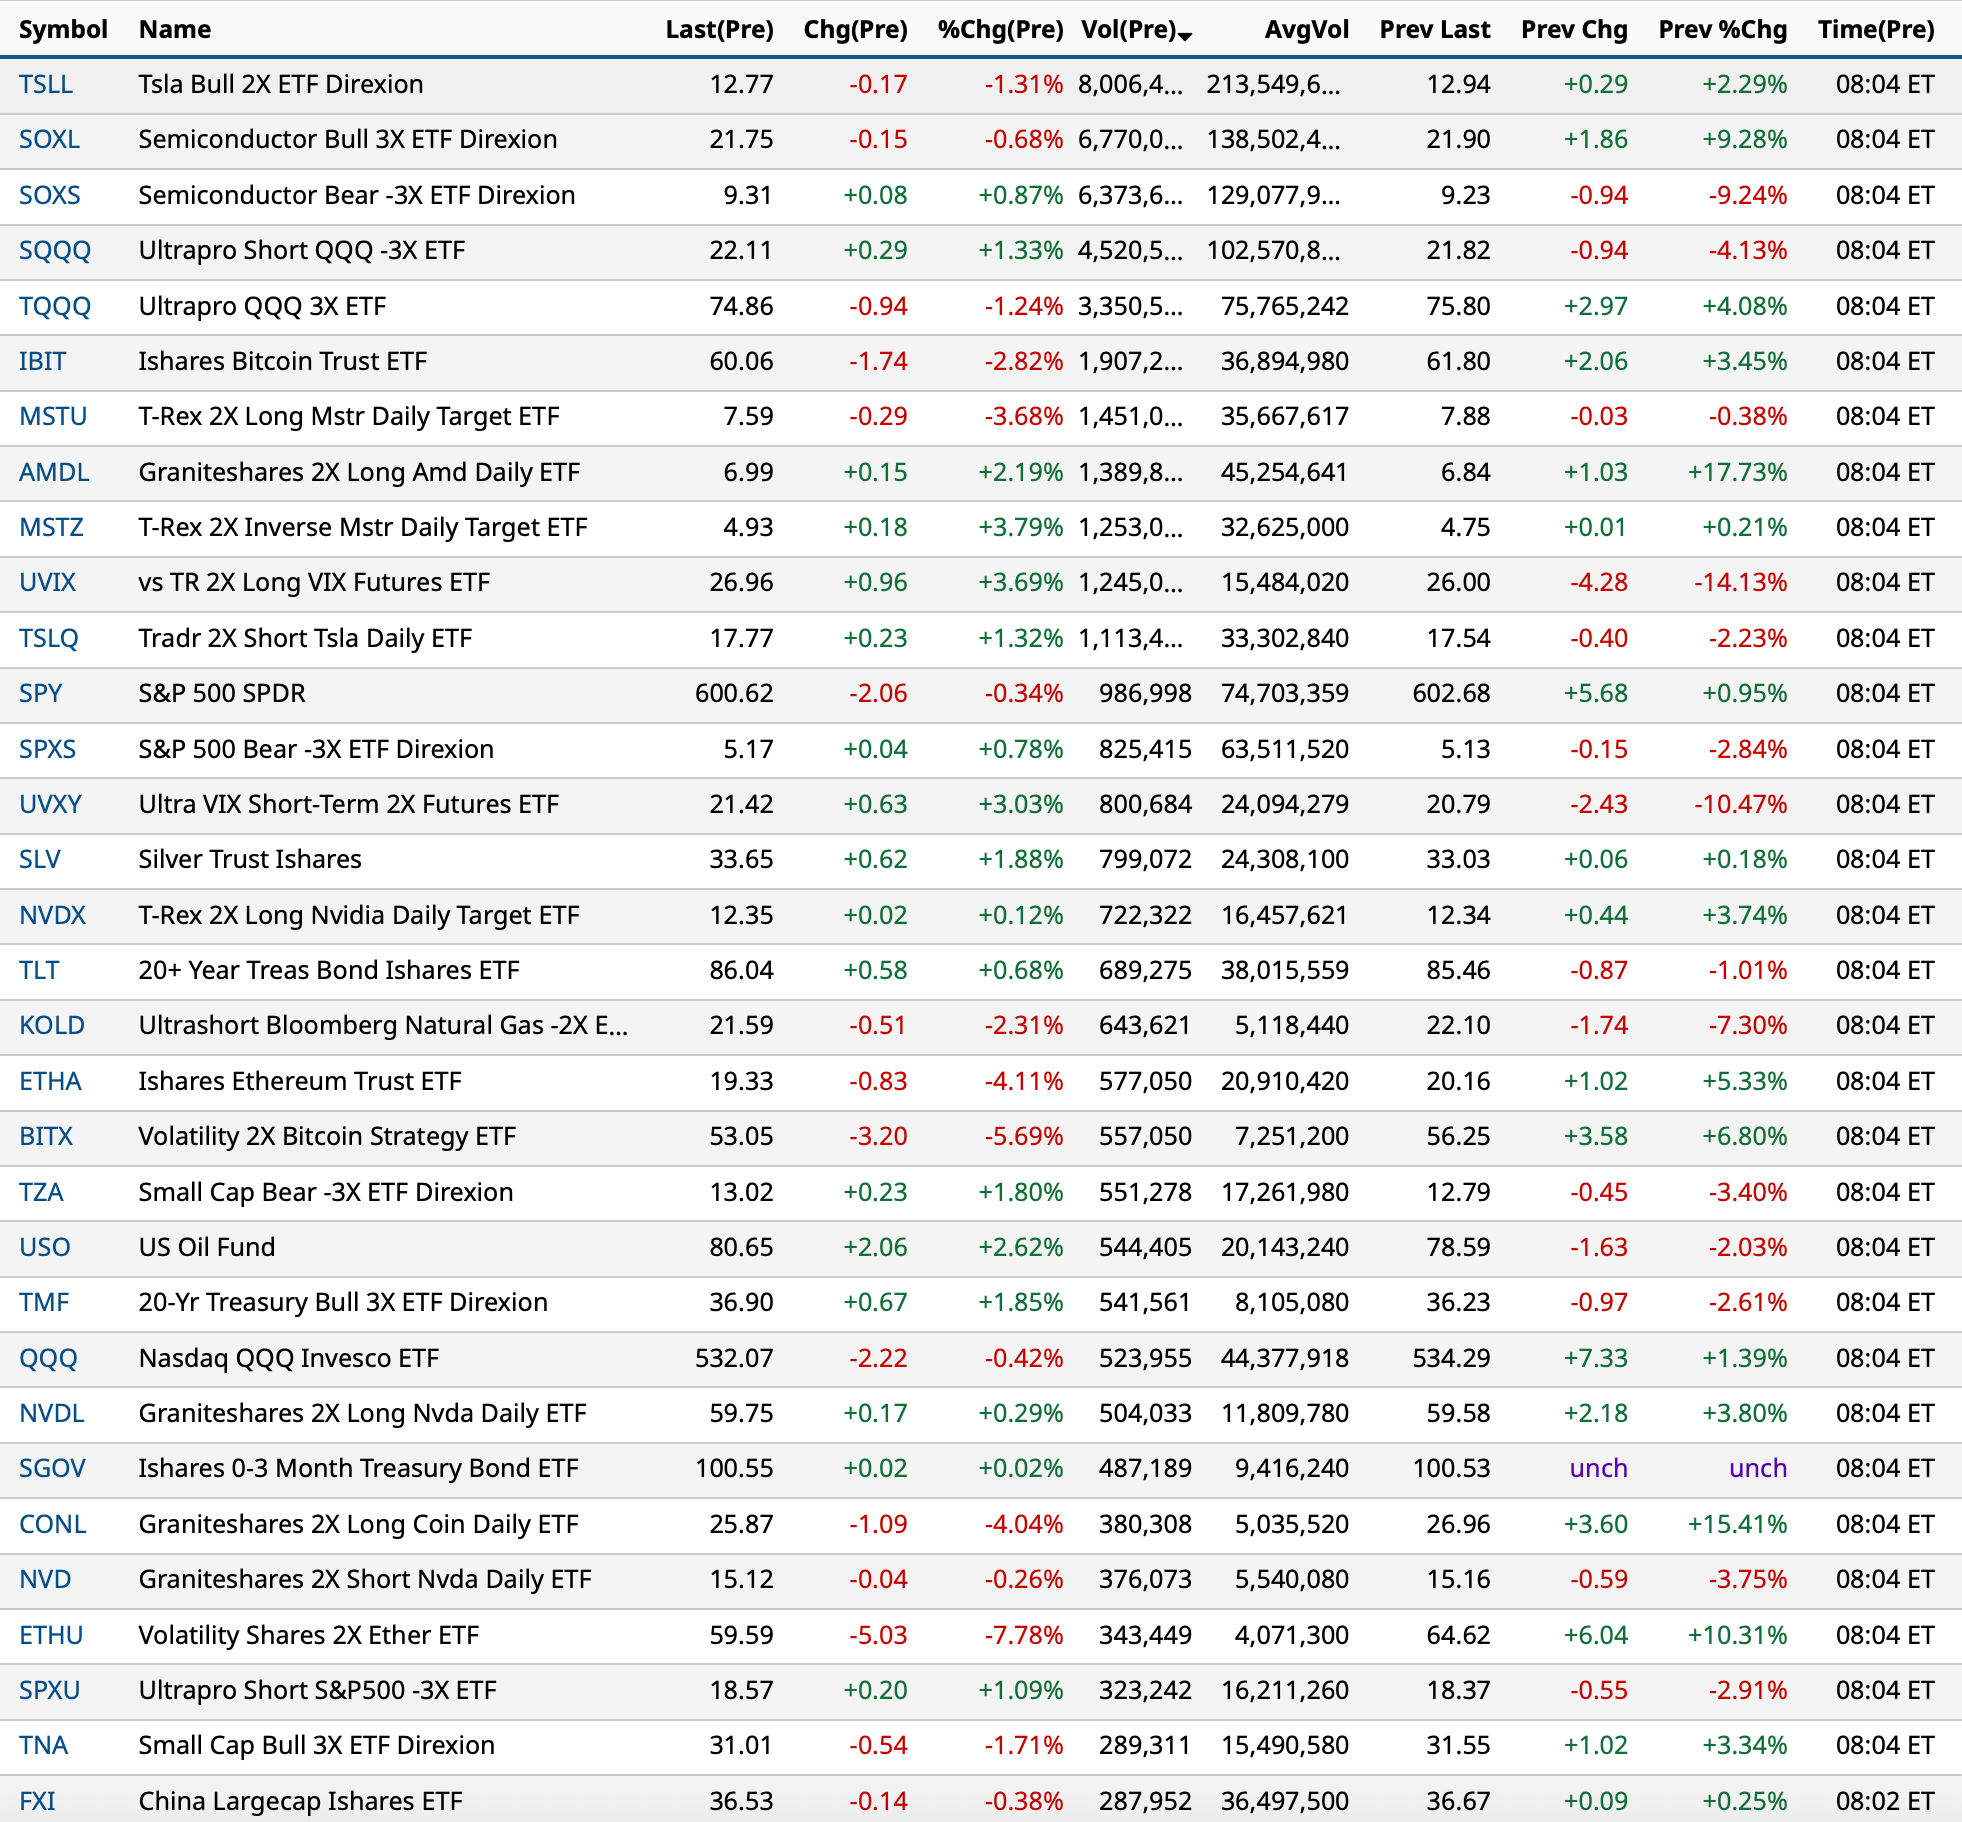This screenshot has width=1962, height=1822.
Task: Click the Last(Pre) column header
Action: pyautogui.click(x=719, y=30)
